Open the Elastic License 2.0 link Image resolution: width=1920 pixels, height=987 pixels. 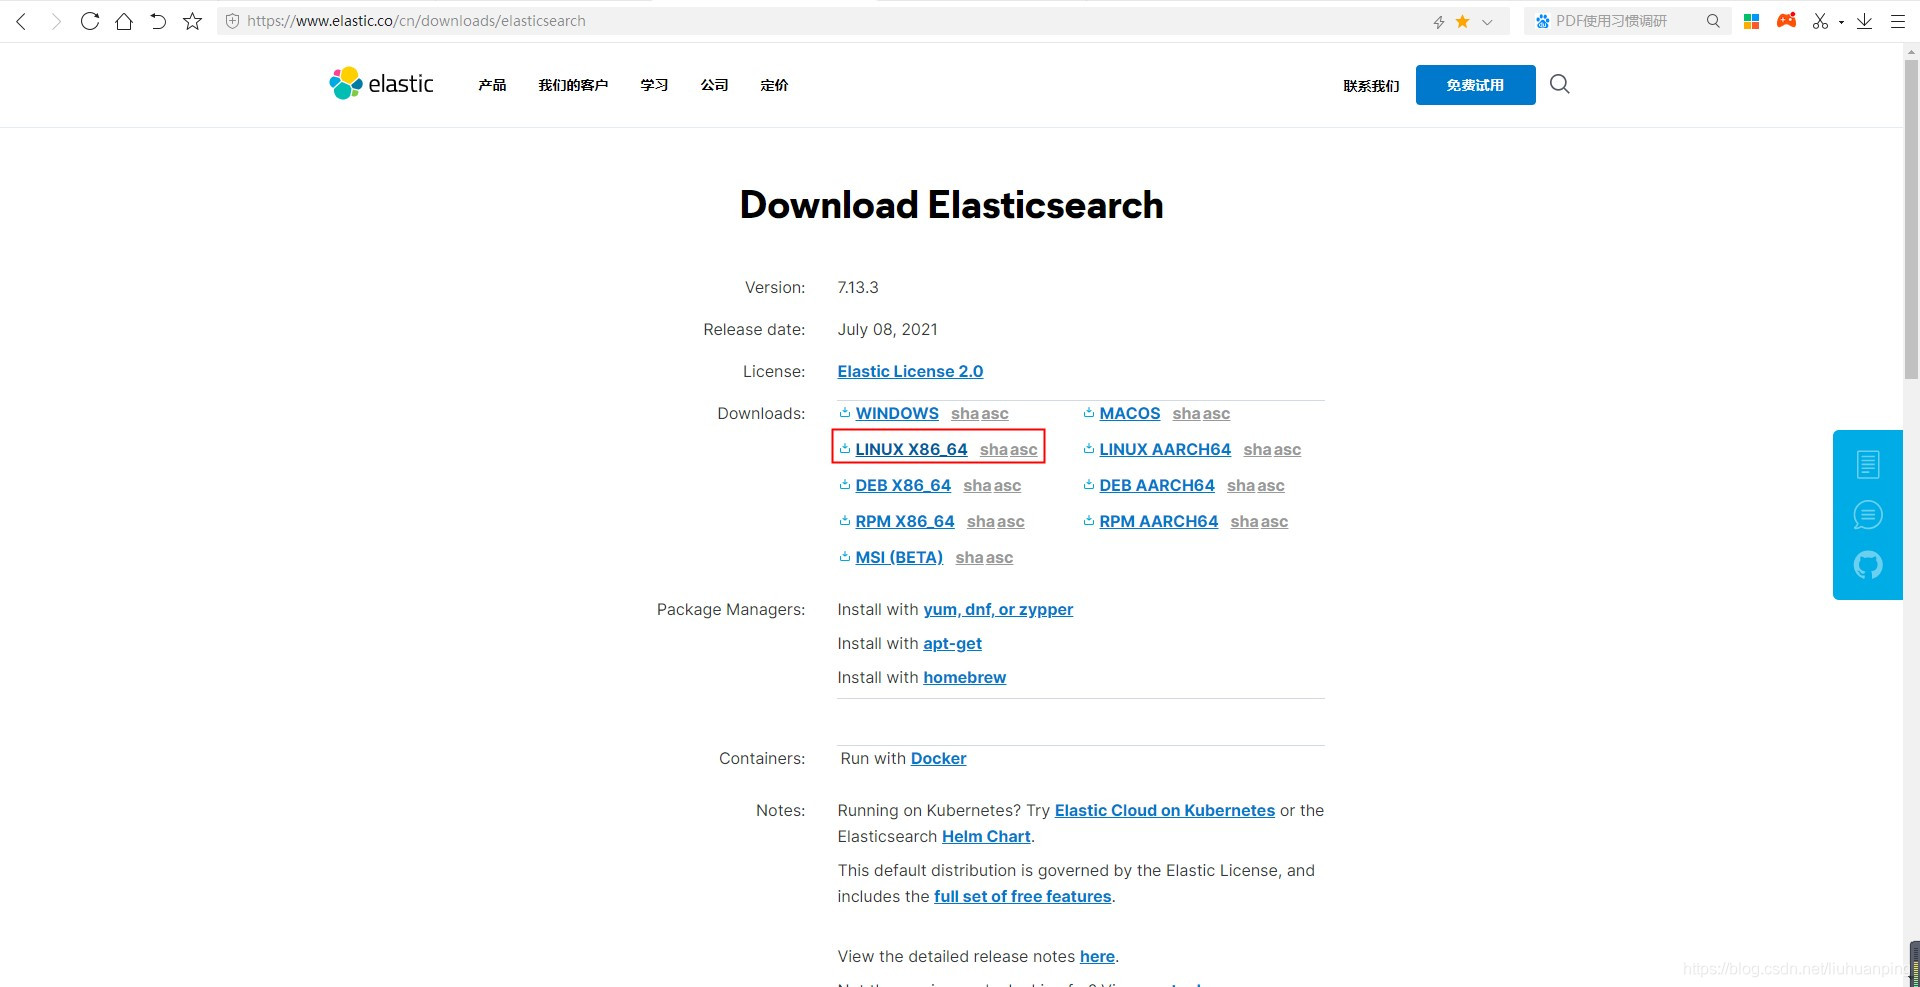[910, 371]
